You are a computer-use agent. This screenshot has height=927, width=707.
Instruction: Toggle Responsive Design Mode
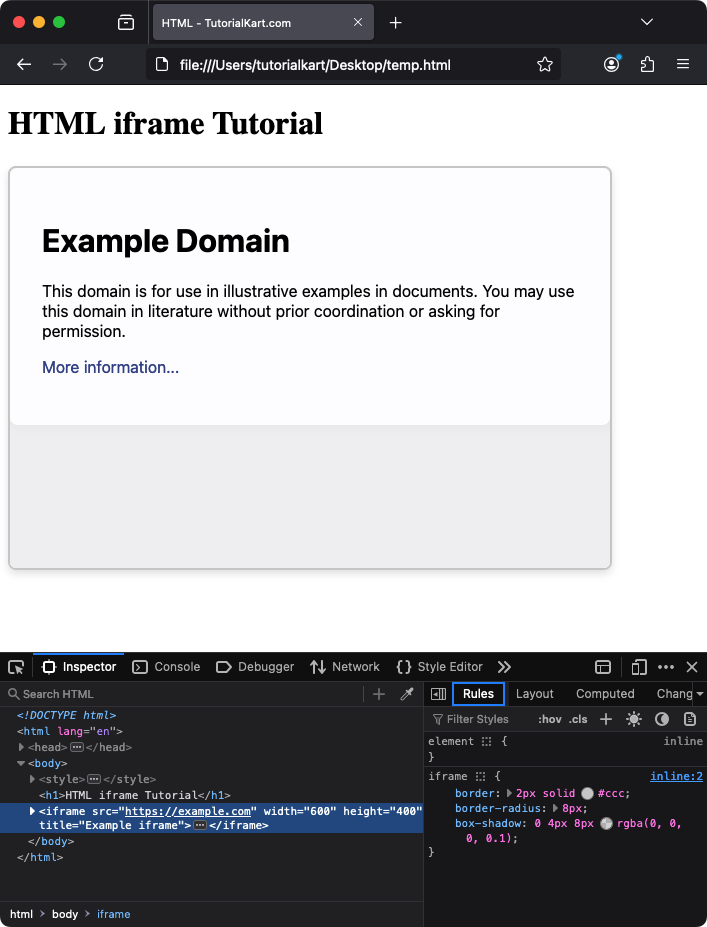(638, 667)
